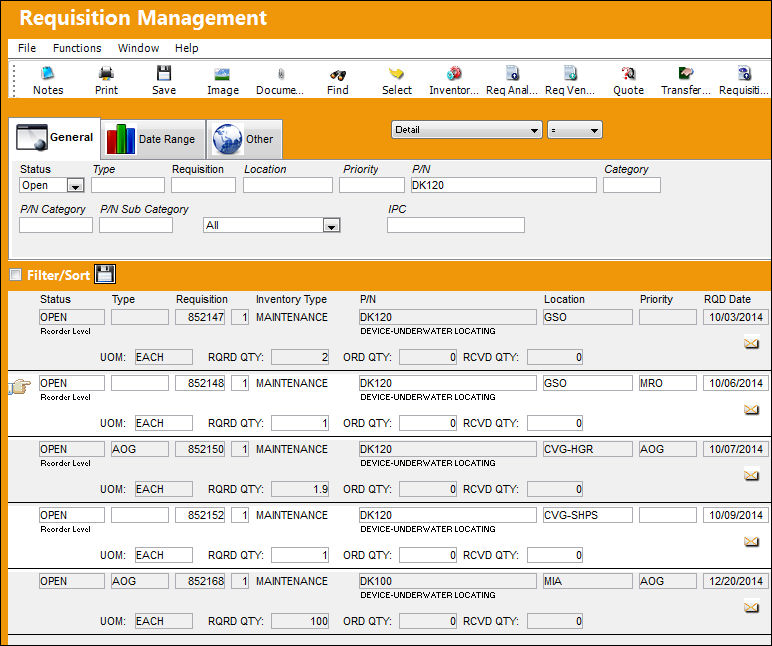Click the pointing hand row indicator

pos(20,387)
